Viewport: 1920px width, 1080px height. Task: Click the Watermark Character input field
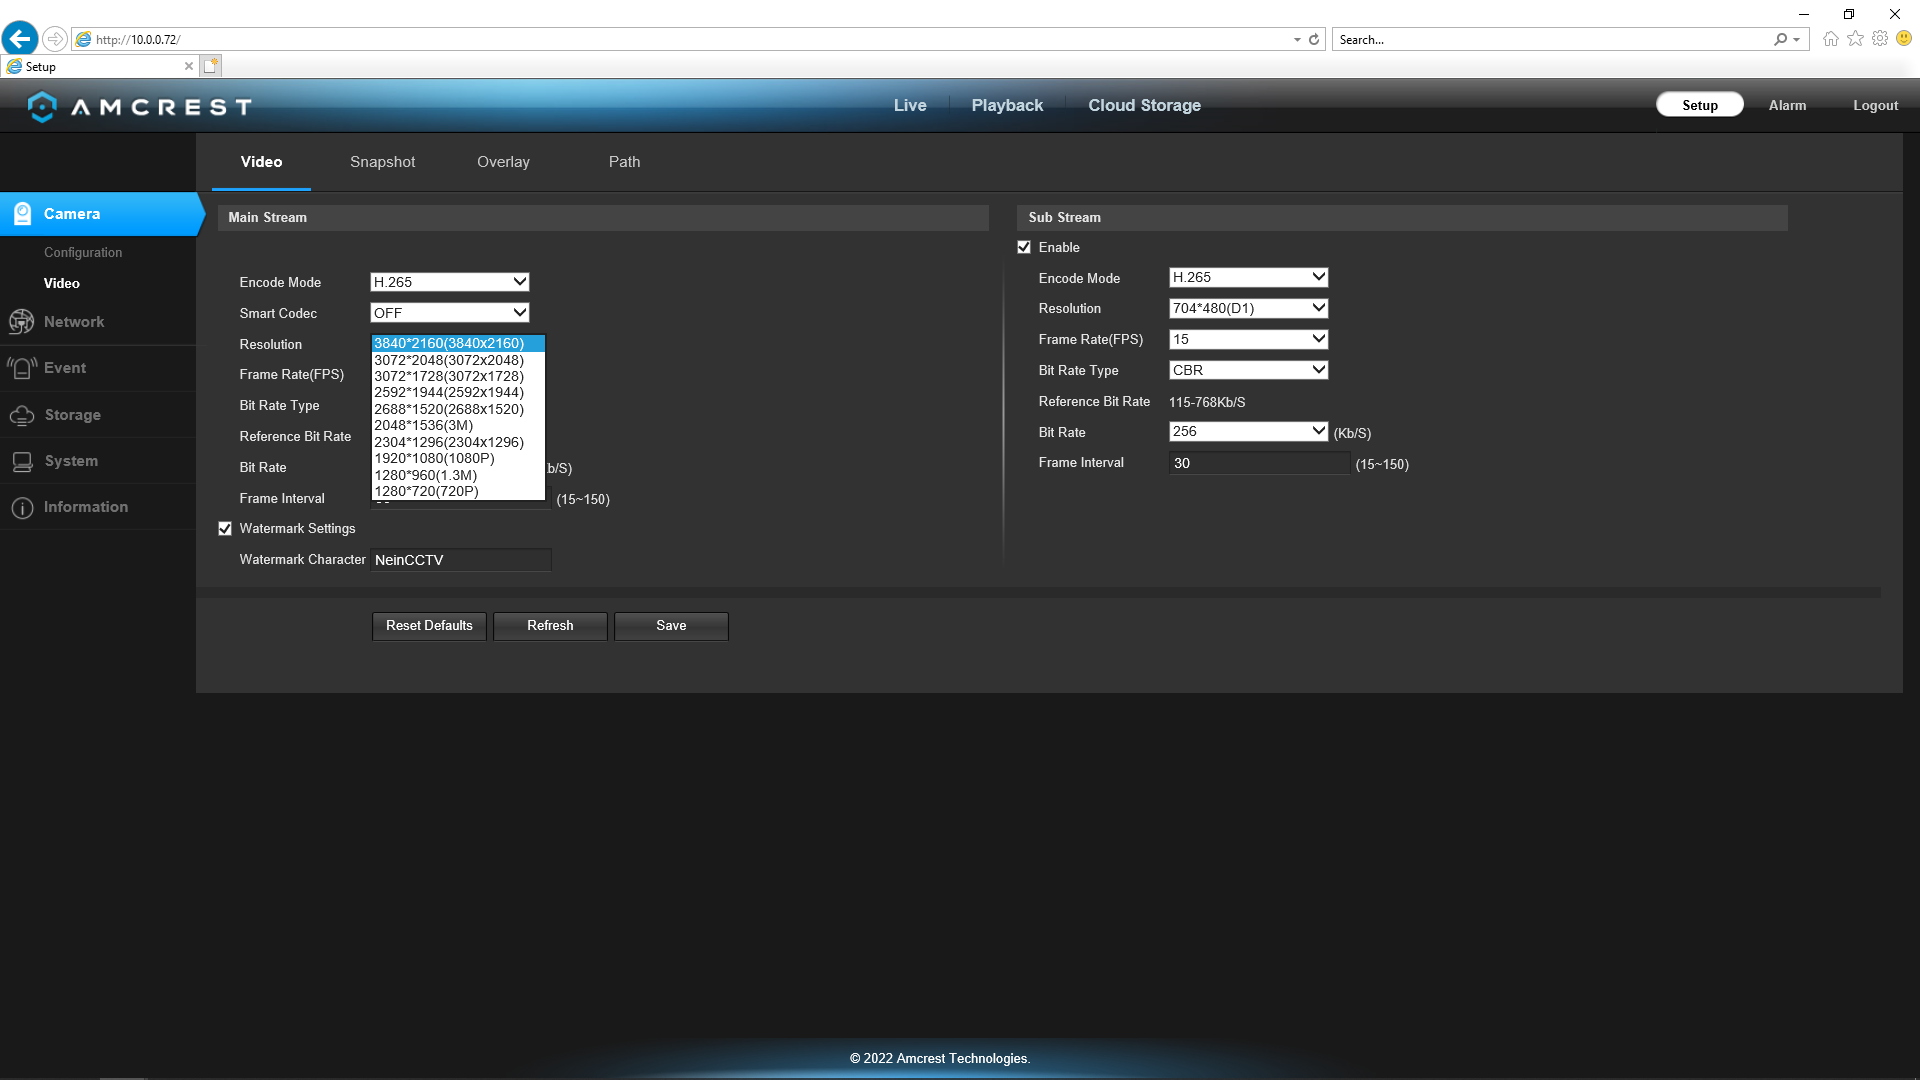click(x=461, y=560)
